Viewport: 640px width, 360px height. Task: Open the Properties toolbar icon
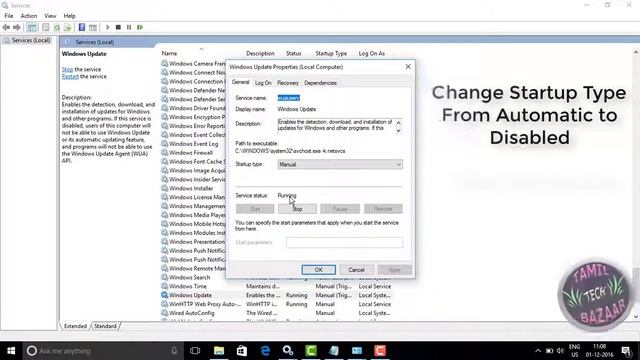(x=46, y=27)
